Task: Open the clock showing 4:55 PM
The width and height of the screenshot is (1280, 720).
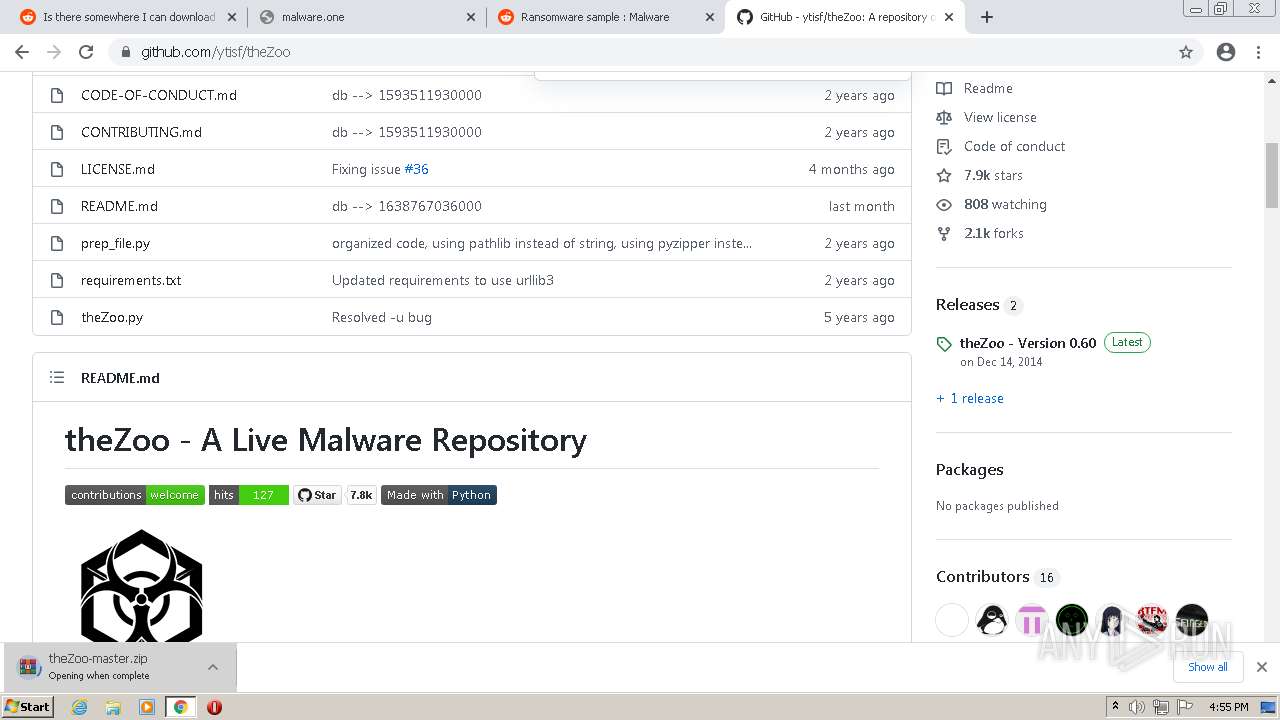Action: [x=1228, y=707]
